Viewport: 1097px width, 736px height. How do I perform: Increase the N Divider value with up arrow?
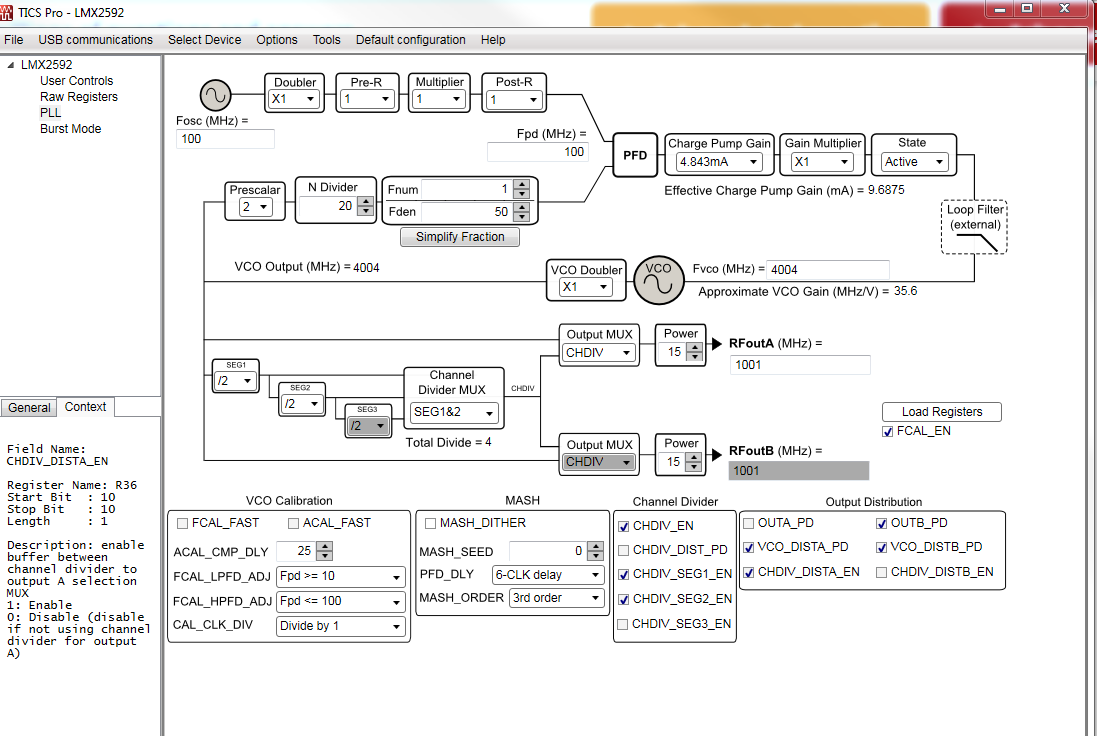click(365, 201)
